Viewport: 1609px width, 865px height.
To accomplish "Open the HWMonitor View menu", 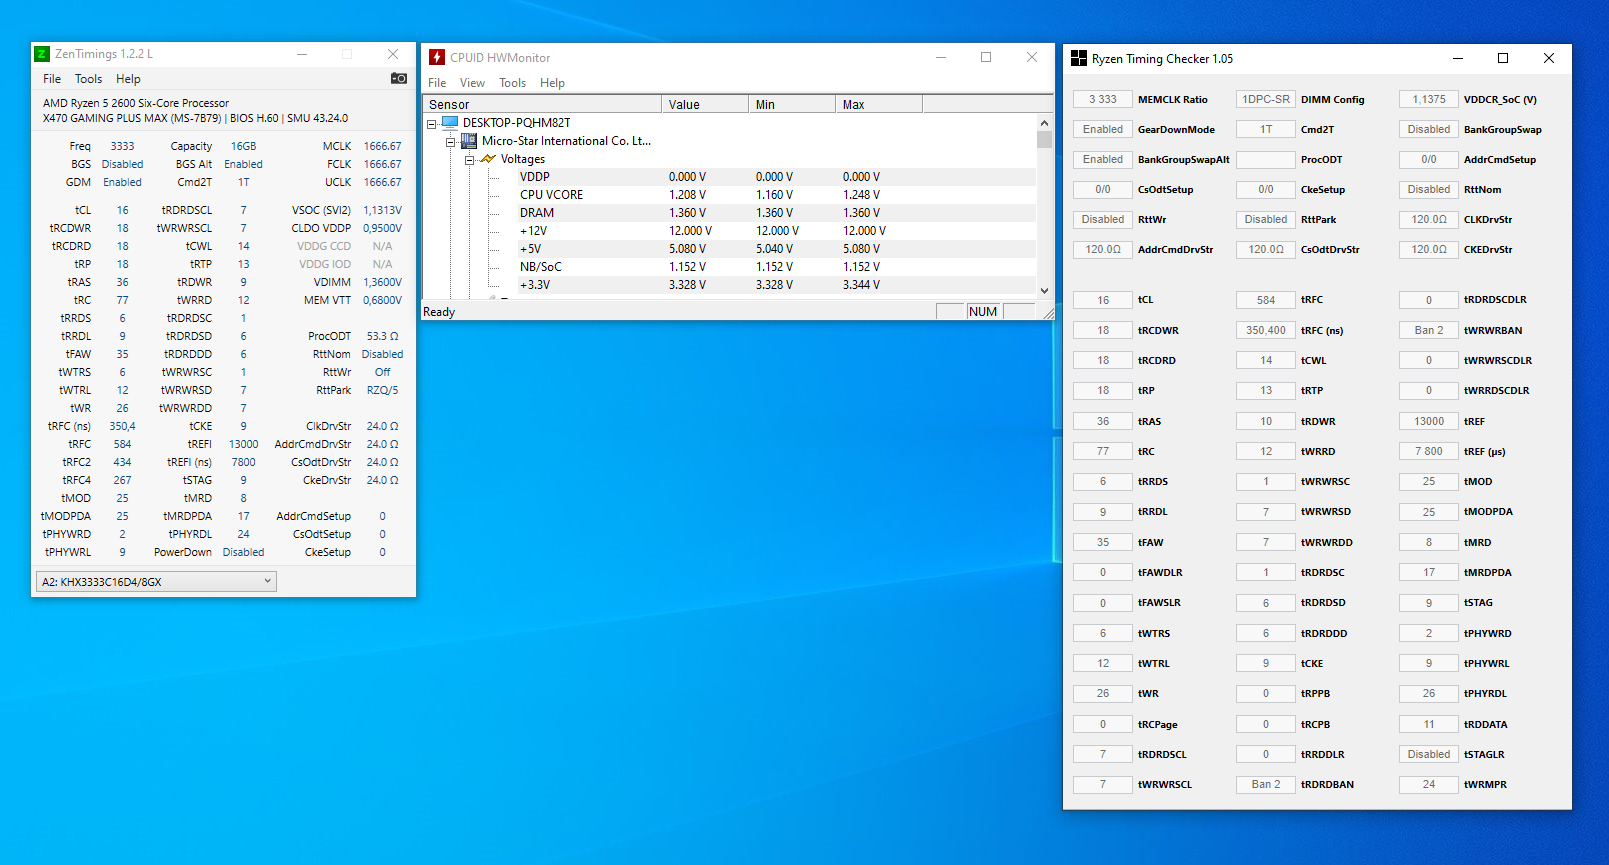I will pos(472,83).
